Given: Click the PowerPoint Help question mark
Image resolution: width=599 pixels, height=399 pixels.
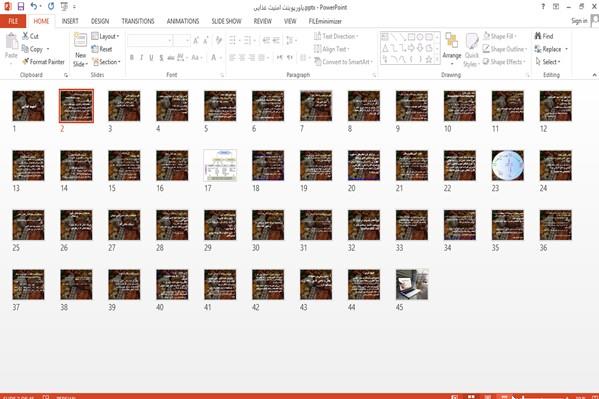Looking at the screenshot, I should click(x=543, y=6).
